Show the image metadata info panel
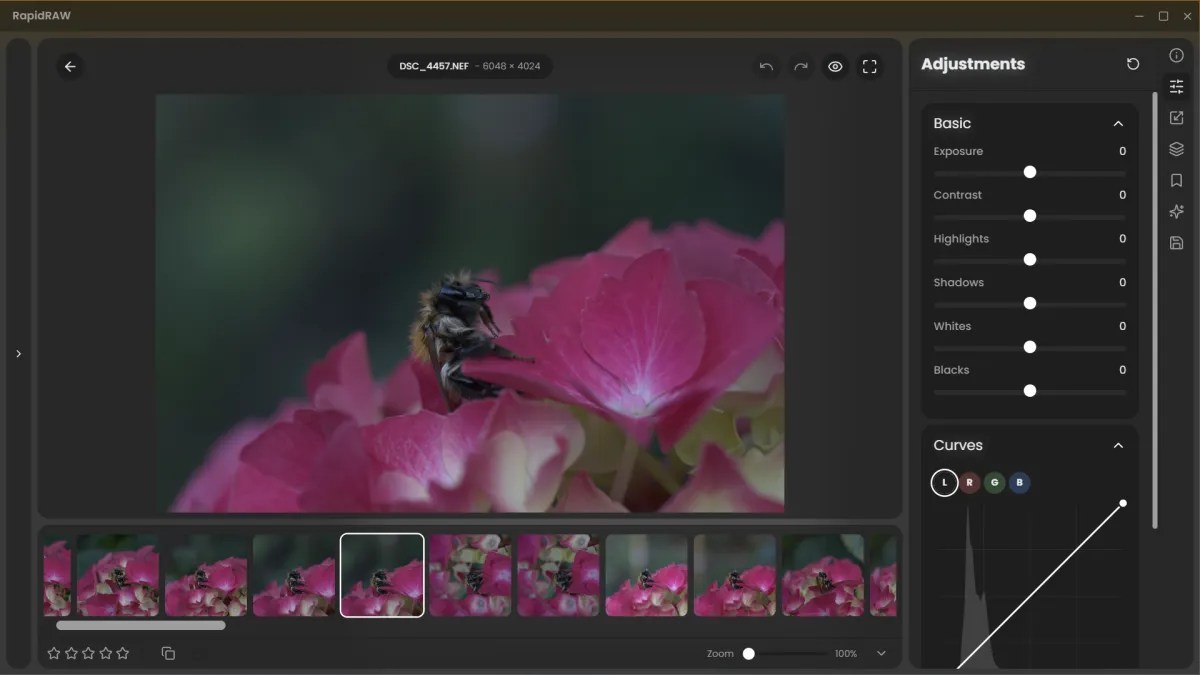The image size is (1200, 675). click(x=1177, y=55)
